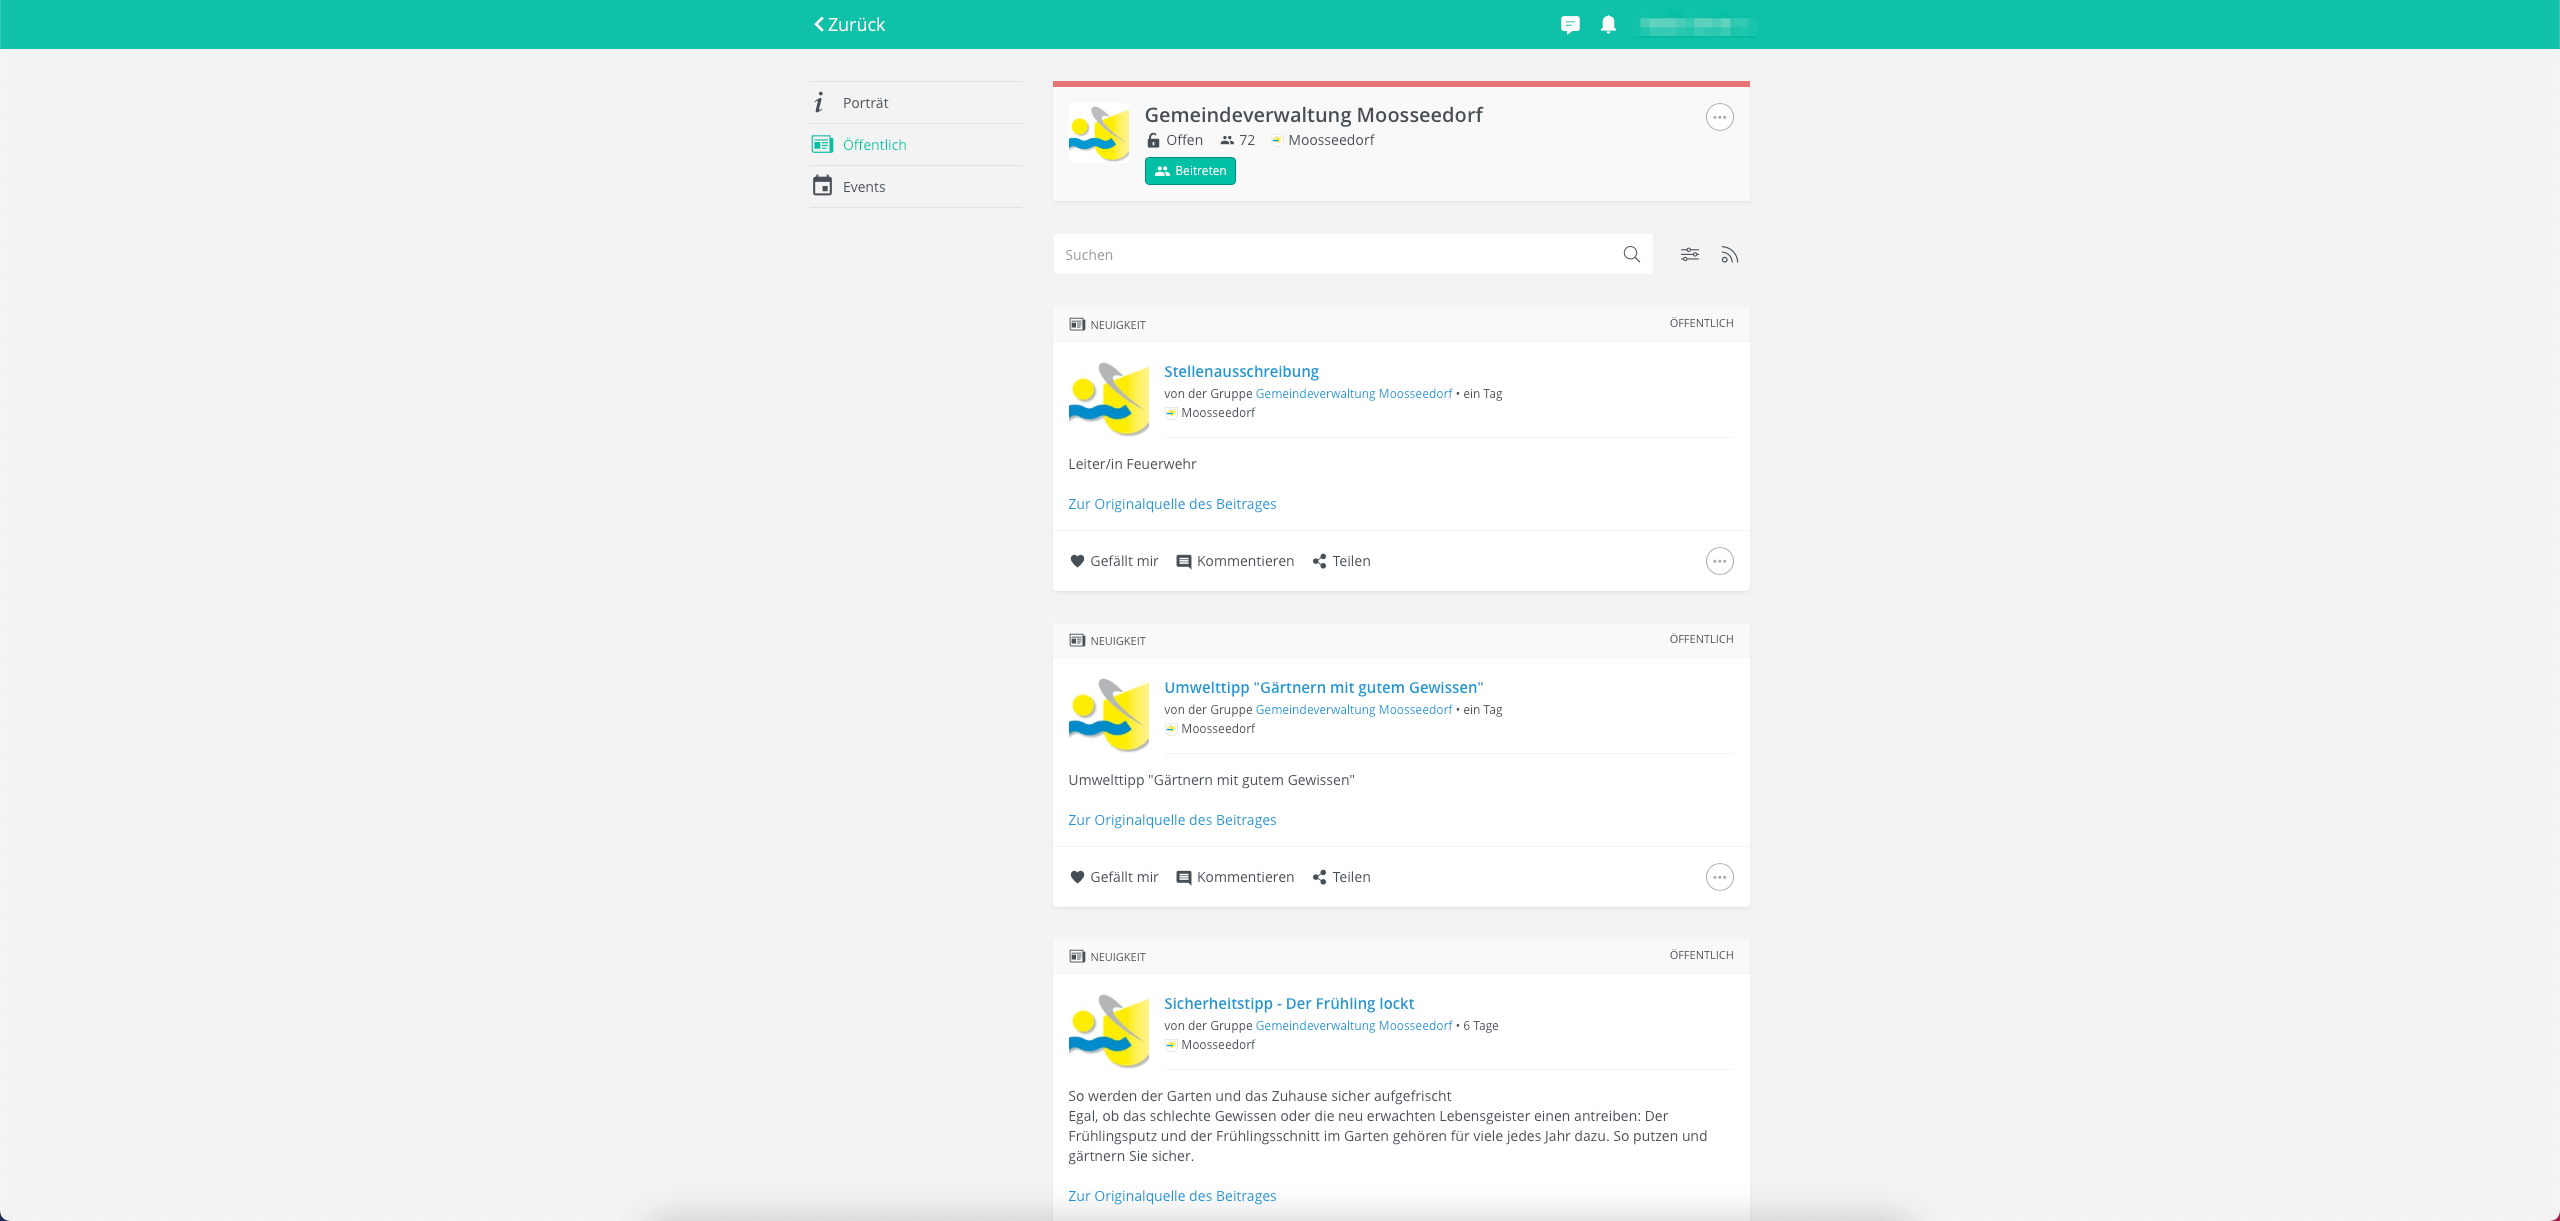The image size is (2560, 1221).
Task: Open the chat messages icon
Action: point(1570,25)
